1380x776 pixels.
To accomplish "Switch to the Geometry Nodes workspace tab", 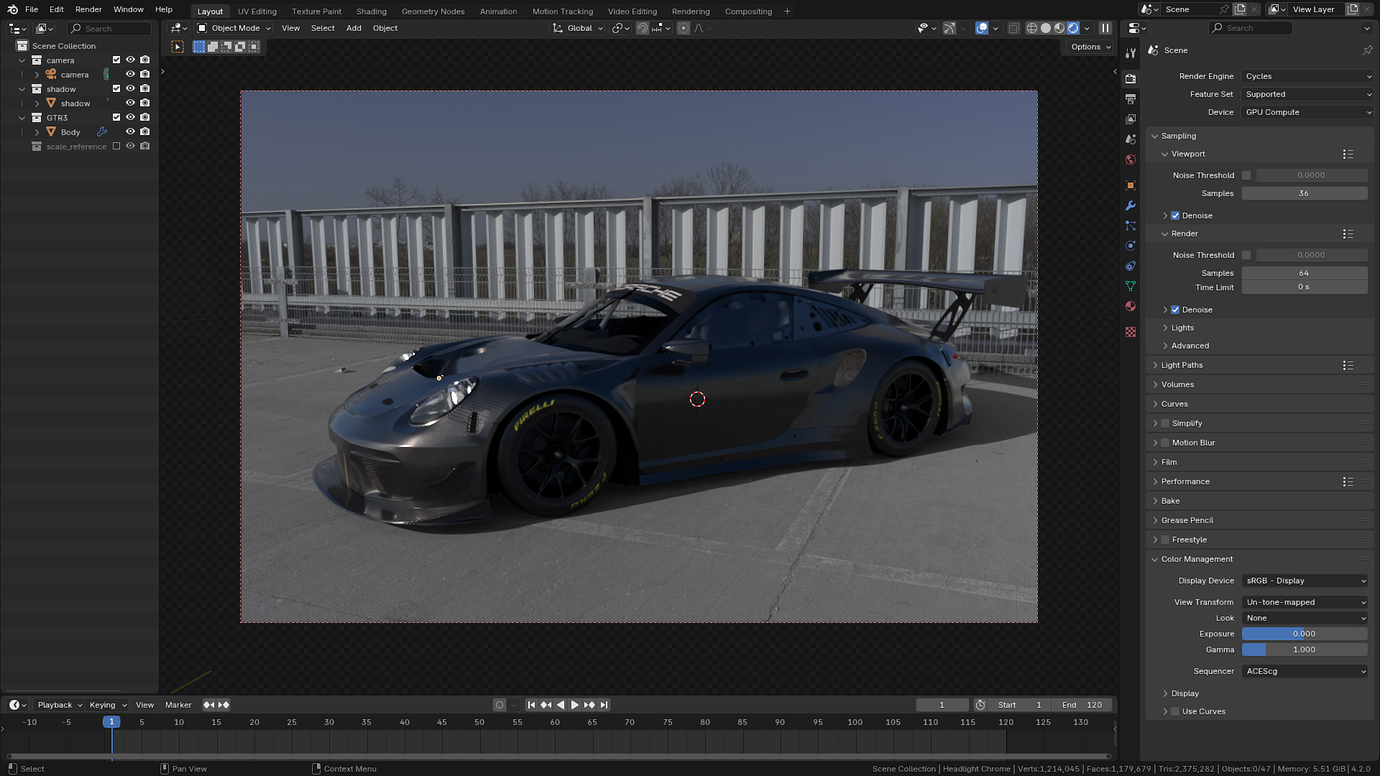I will pyautogui.click(x=433, y=11).
